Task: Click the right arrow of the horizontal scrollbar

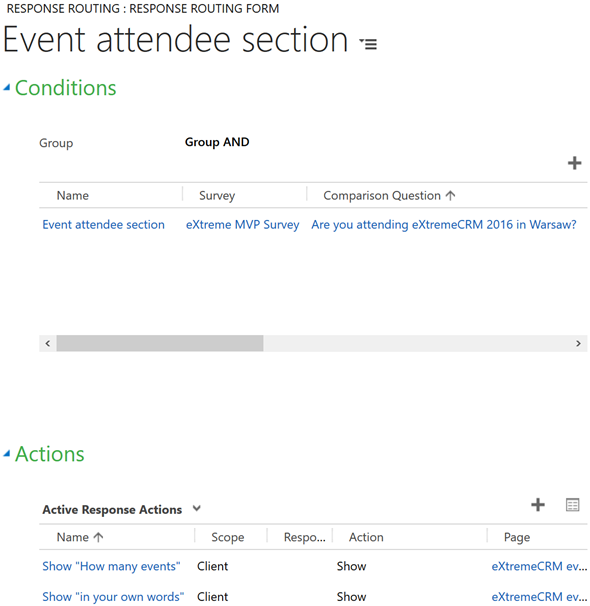Action: [578, 343]
